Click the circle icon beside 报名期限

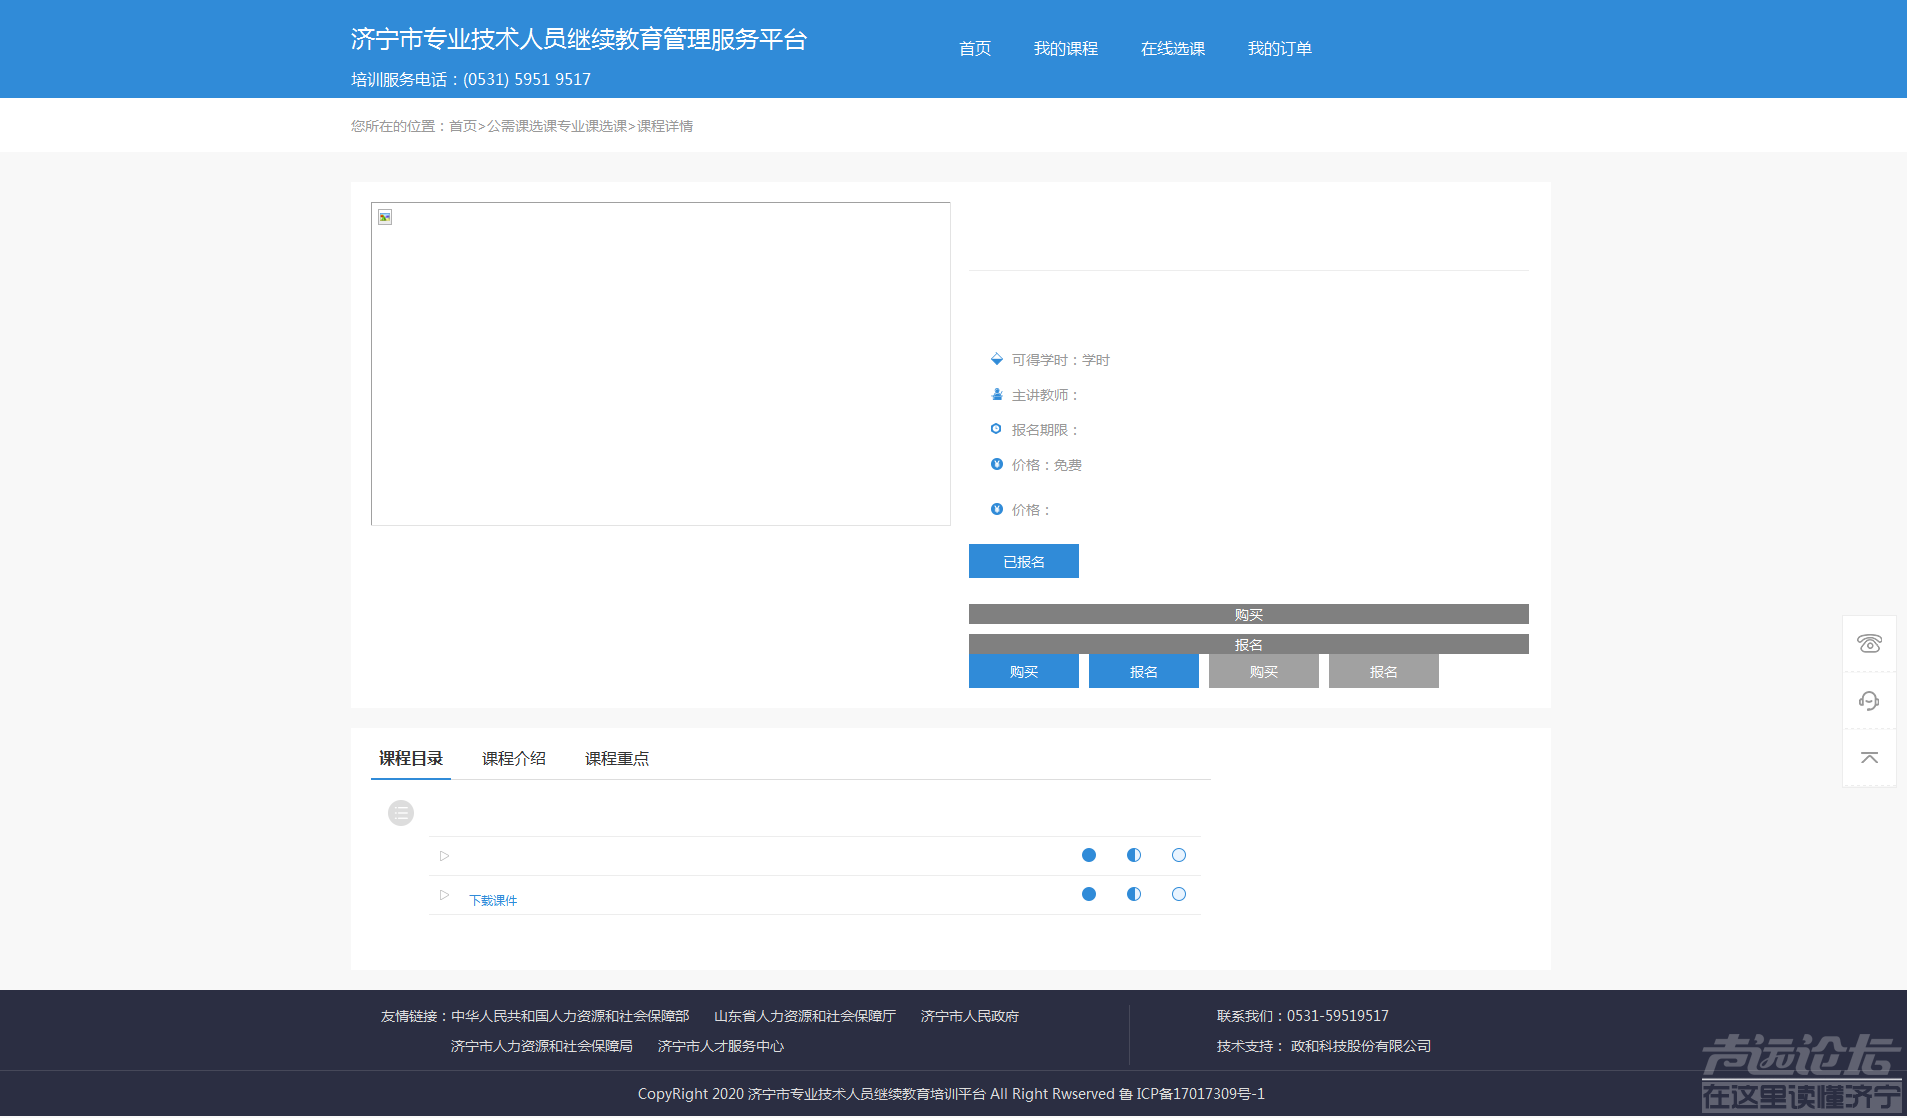(996, 429)
